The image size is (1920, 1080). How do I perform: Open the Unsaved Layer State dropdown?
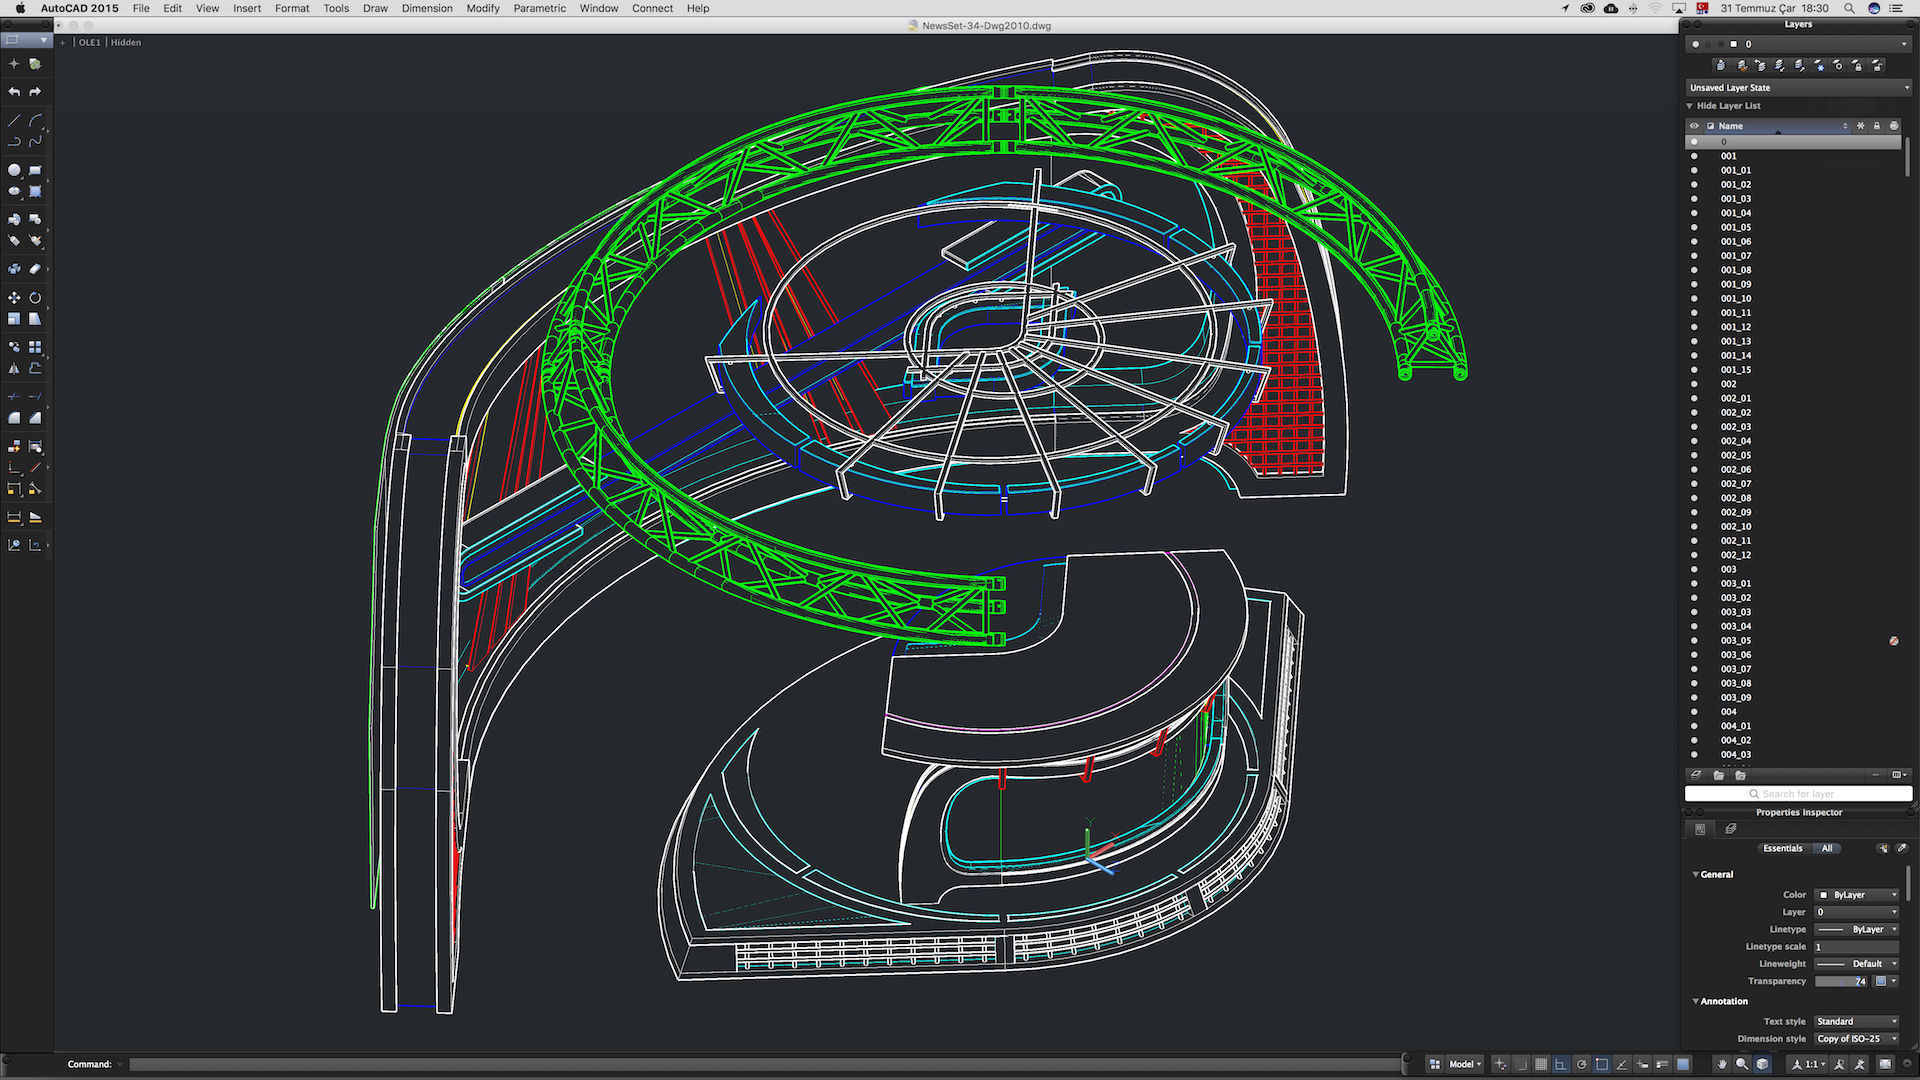coord(1798,88)
